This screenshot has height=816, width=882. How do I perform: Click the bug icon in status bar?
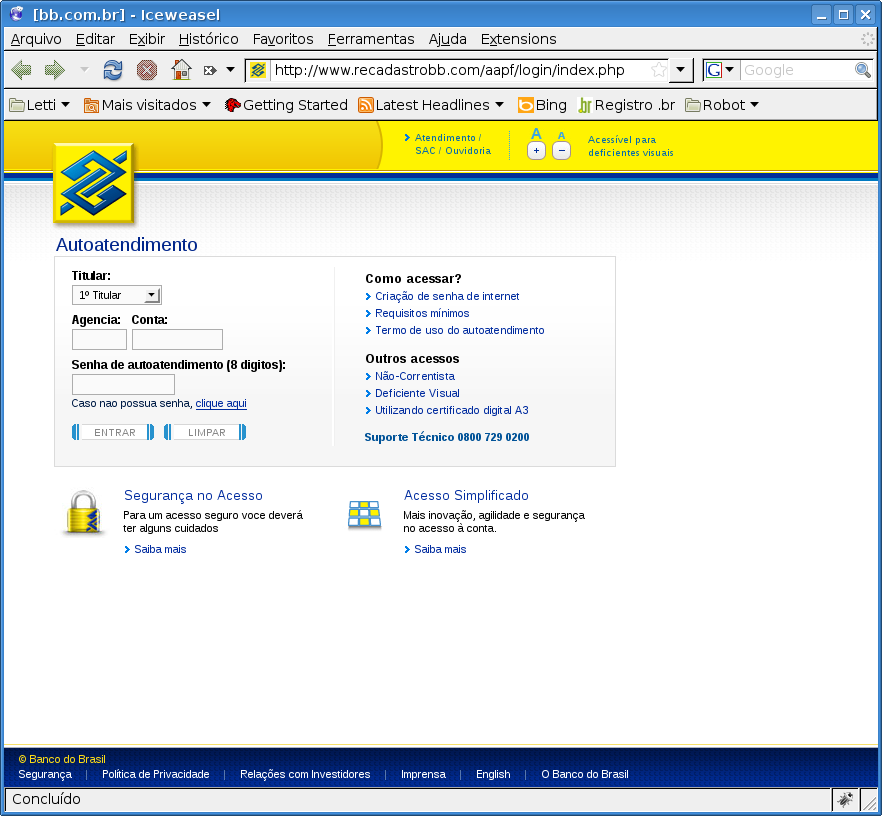(845, 799)
